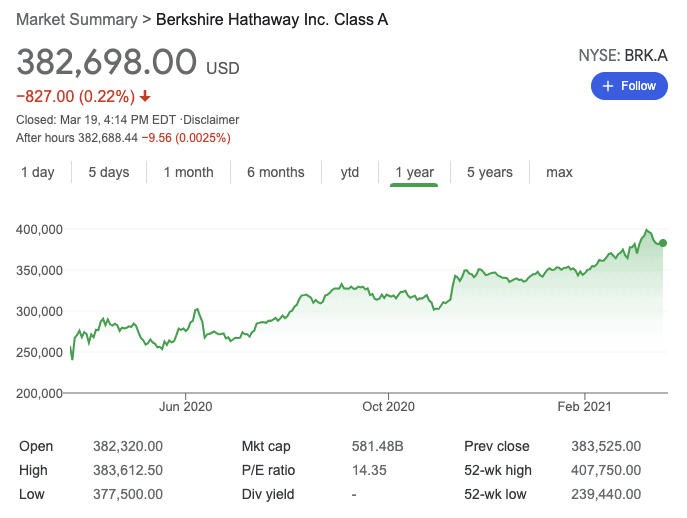Open the Disclaimer link
687x518 pixels.
click(x=211, y=120)
